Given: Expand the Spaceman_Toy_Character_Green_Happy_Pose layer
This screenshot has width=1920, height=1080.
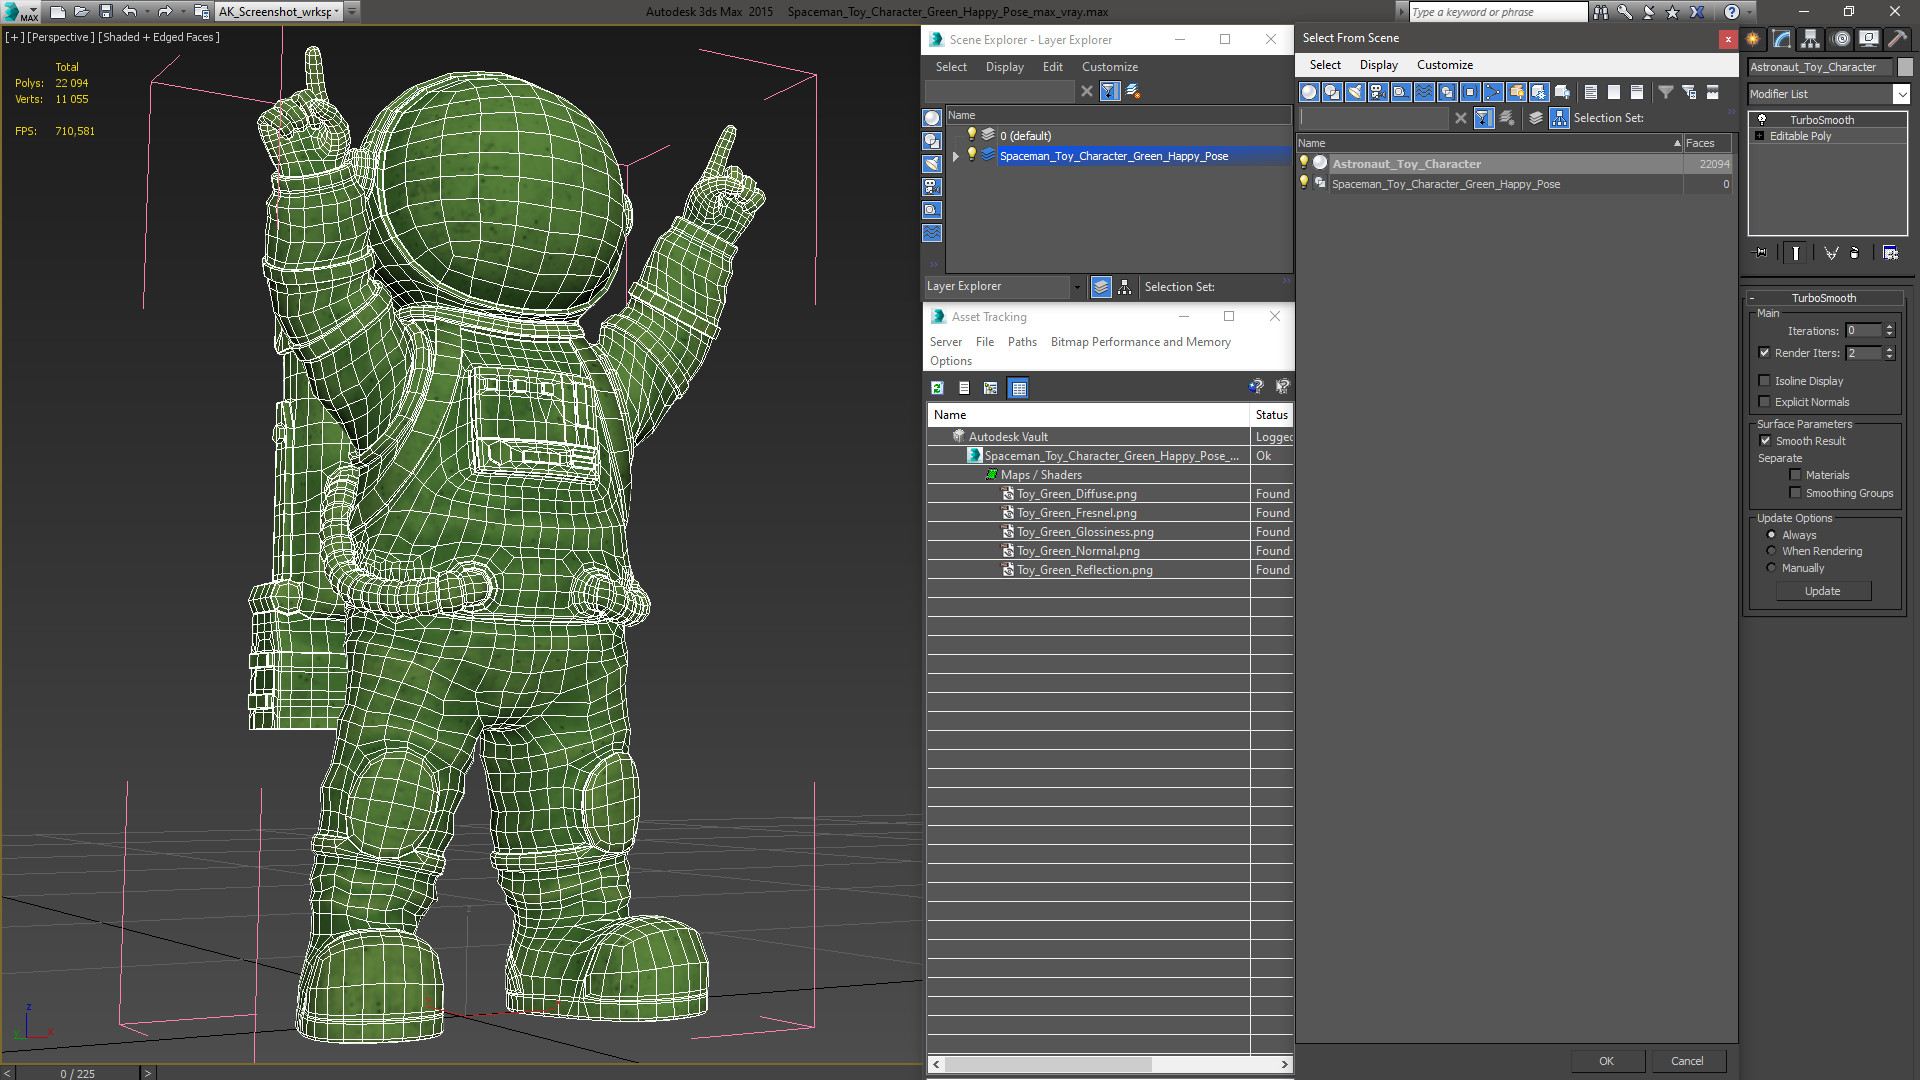Looking at the screenshot, I should [x=953, y=156].
